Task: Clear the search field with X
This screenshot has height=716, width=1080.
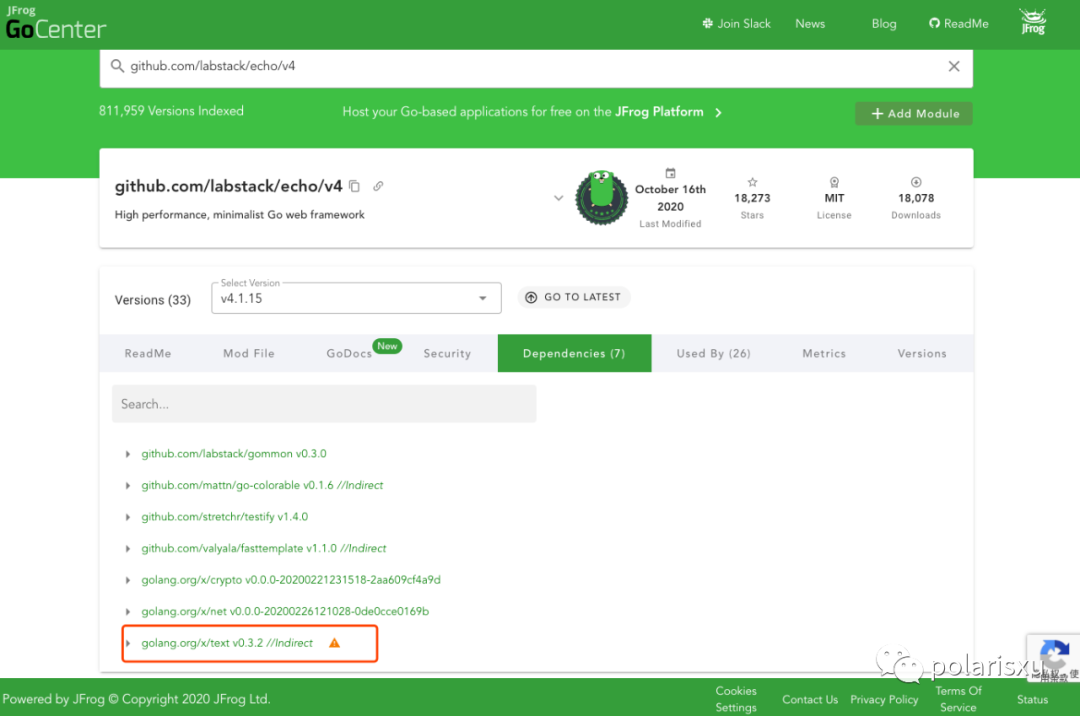Action: coord(954,66)
